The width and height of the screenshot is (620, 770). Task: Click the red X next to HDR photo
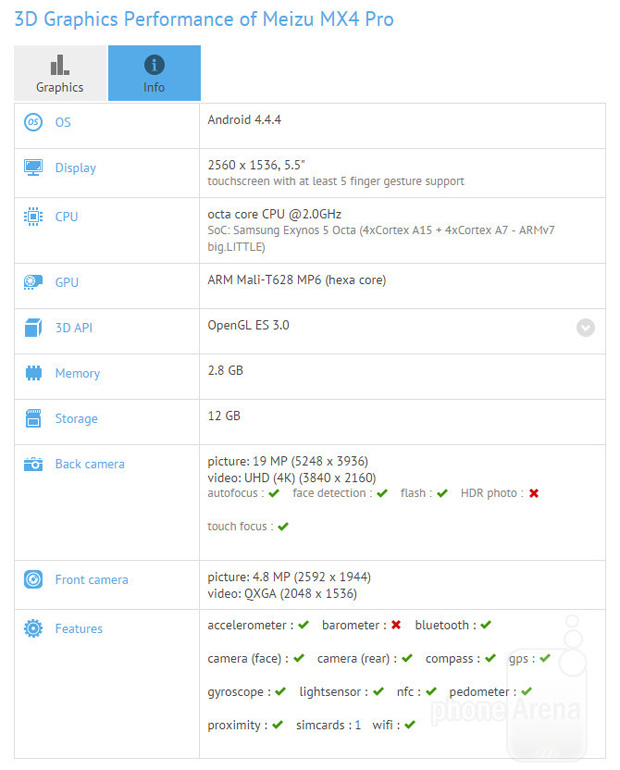tap(534, 493)
